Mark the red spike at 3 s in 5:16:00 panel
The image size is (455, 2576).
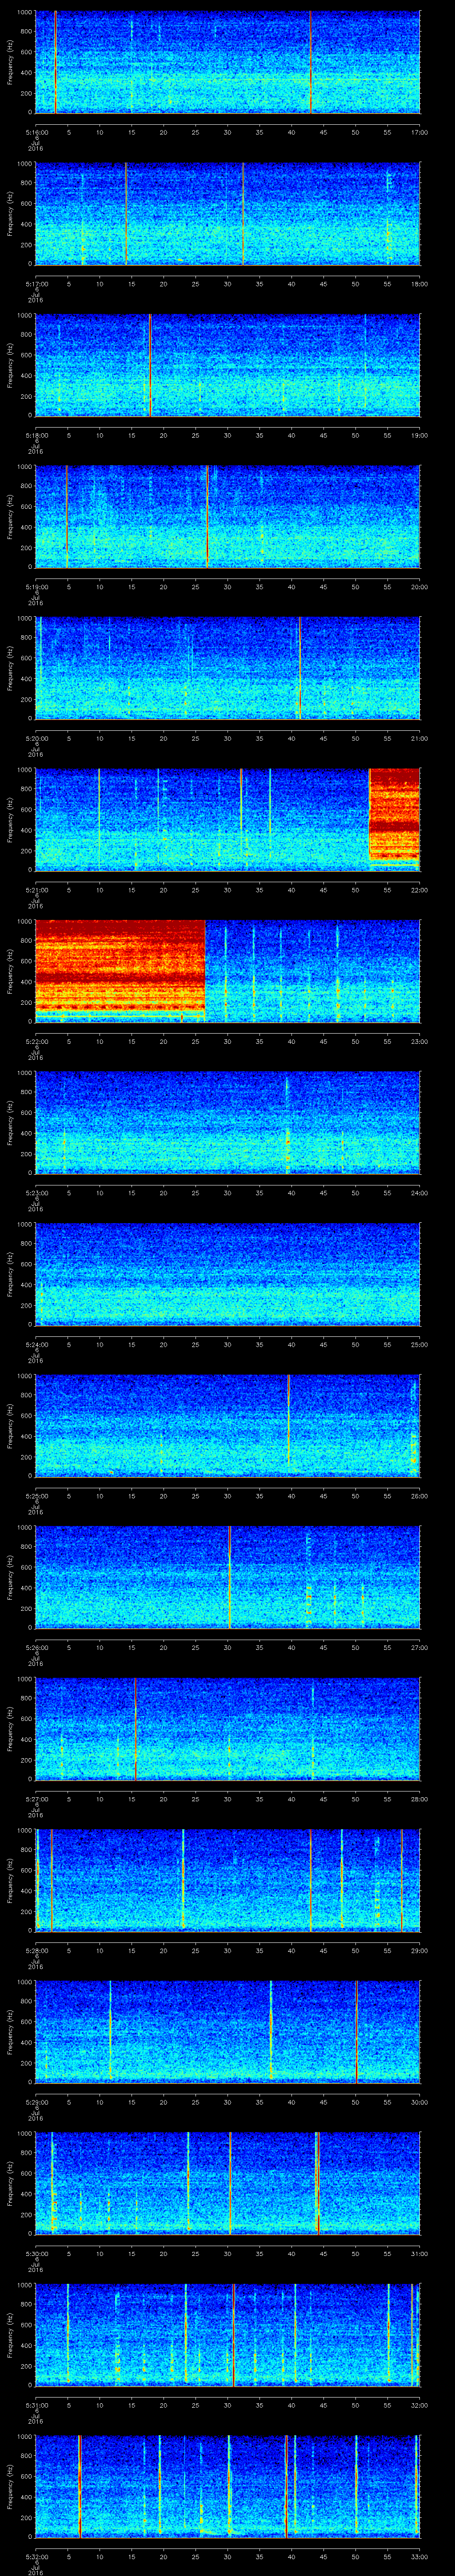[x=55, y=62]
